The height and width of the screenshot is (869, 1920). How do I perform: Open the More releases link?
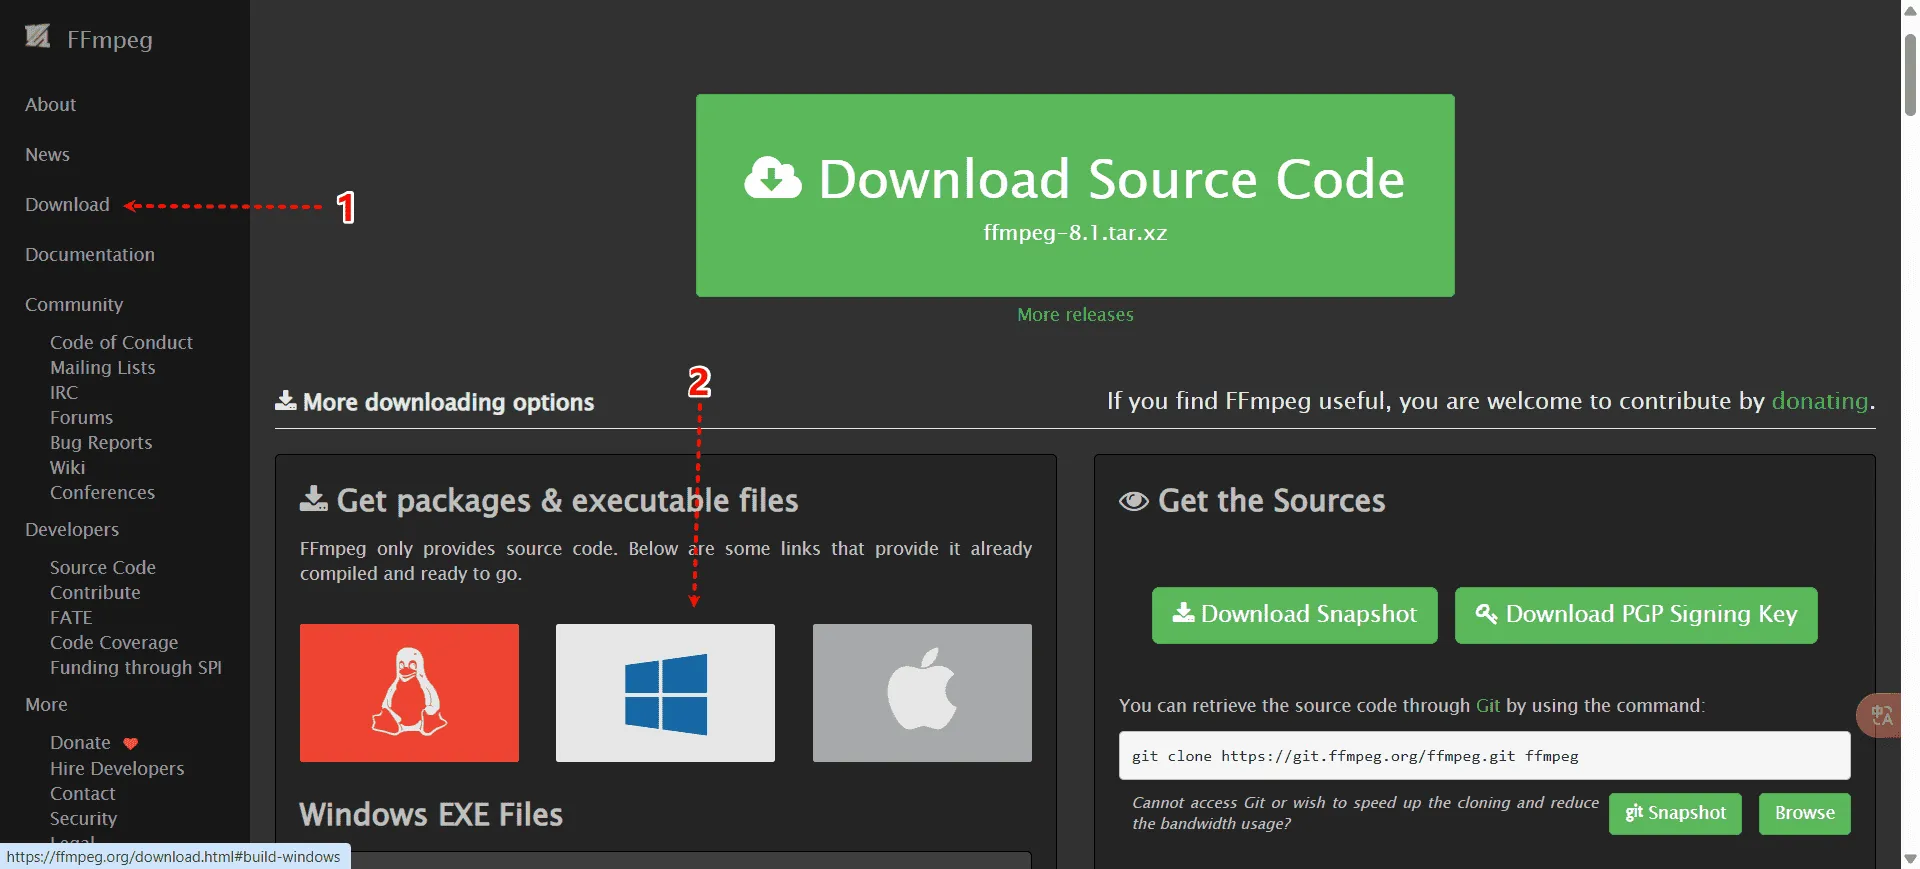pos(1075,315)
